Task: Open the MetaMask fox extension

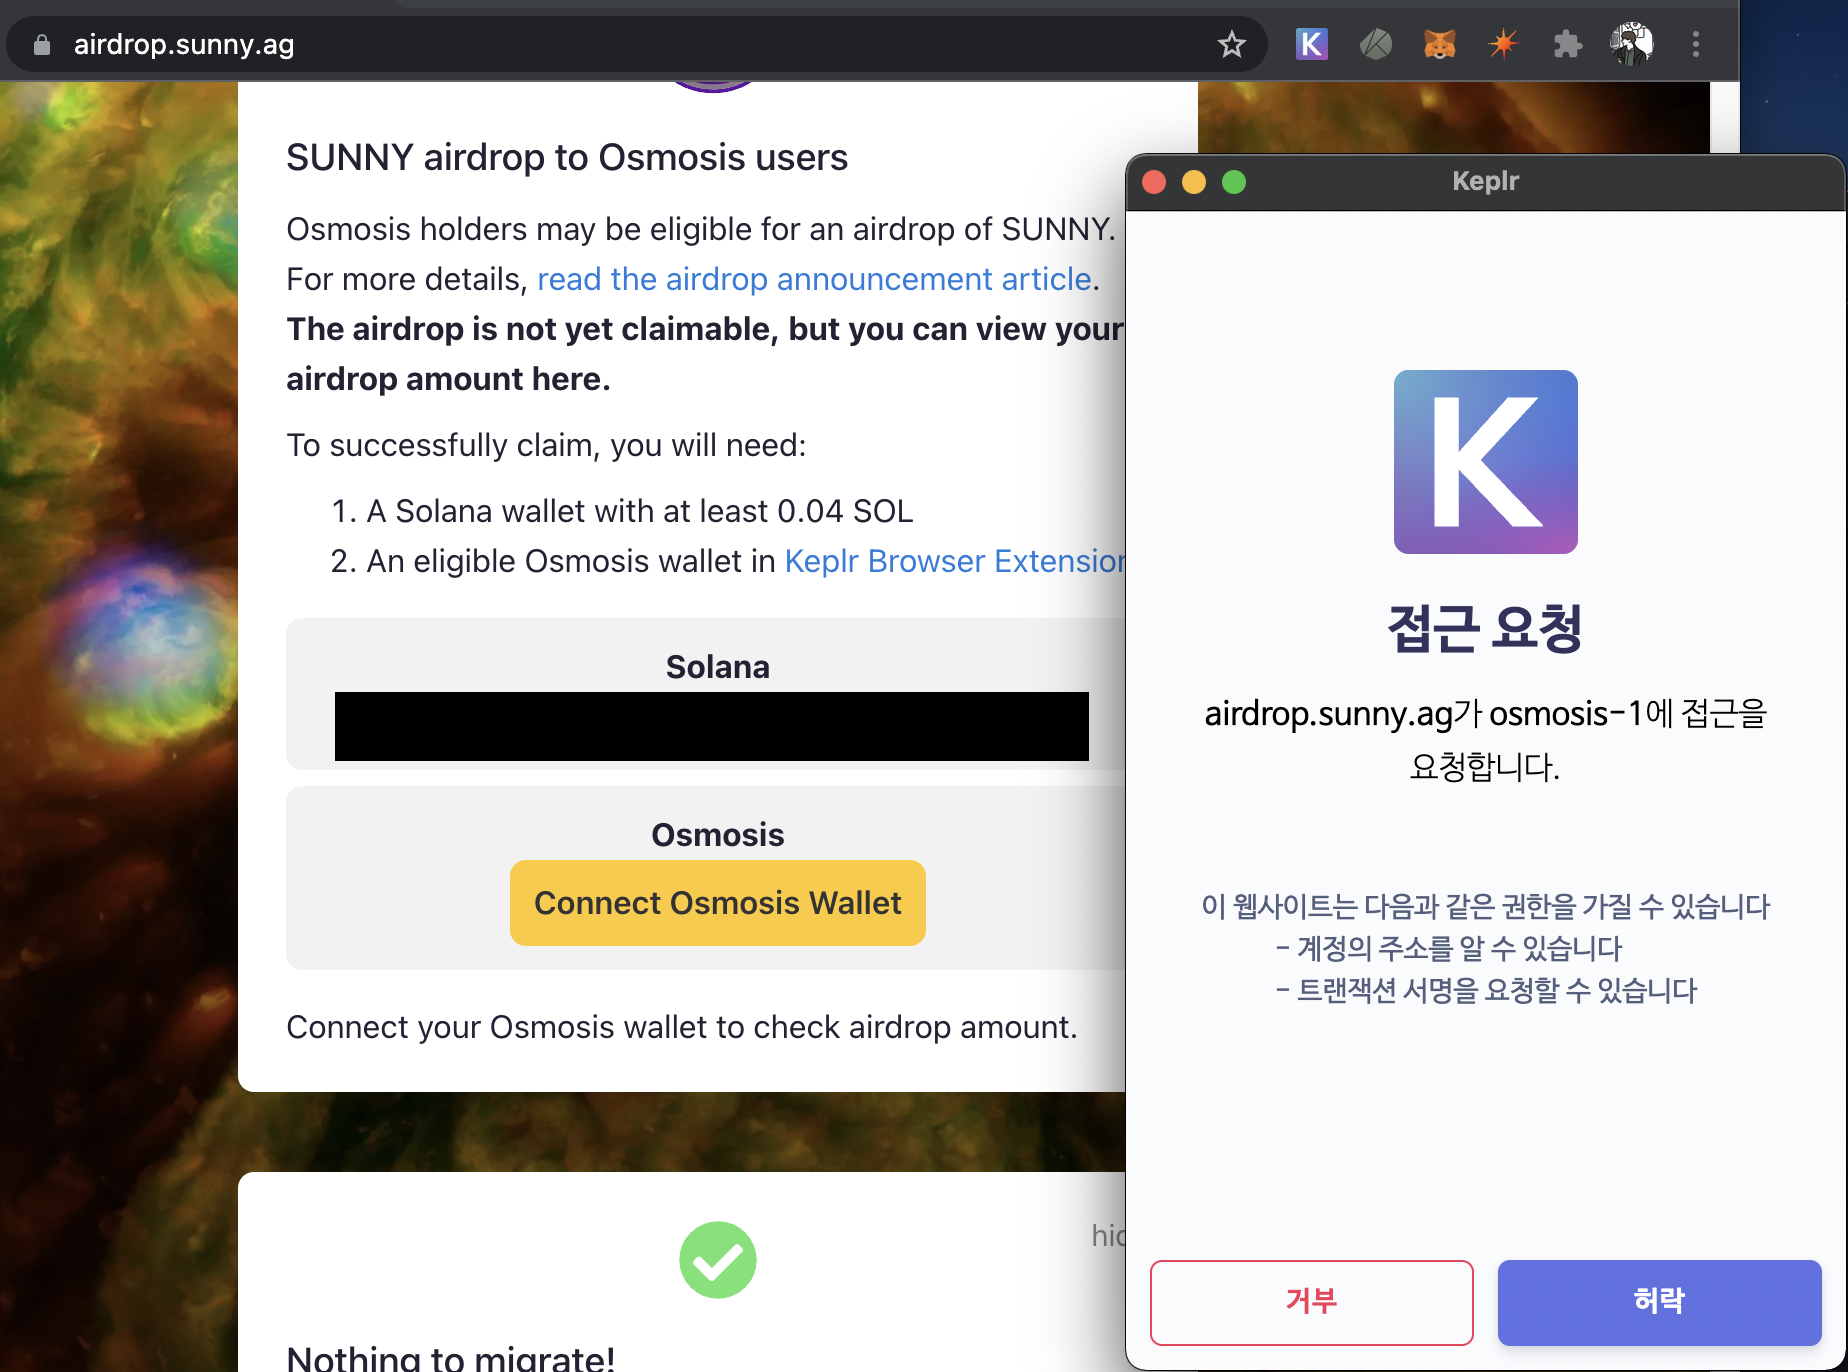Action: click(x=1439, y=44)
